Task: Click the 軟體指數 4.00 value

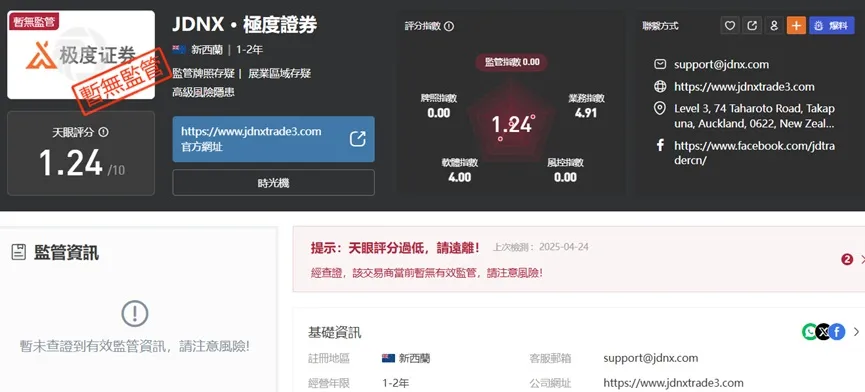Action: 459,177
